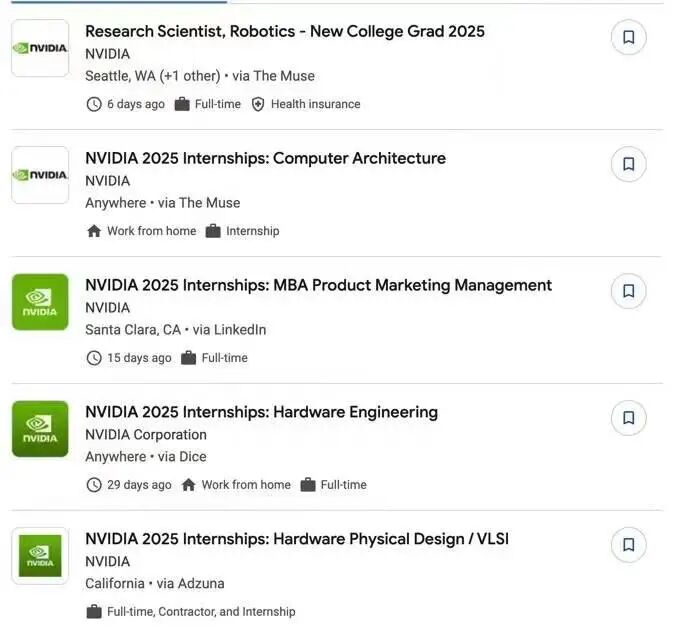This screenshot has width=676, height=630.
Task: Click NVIDIA logo for Hardware Engineering internship
Action: tap(40, 429)
